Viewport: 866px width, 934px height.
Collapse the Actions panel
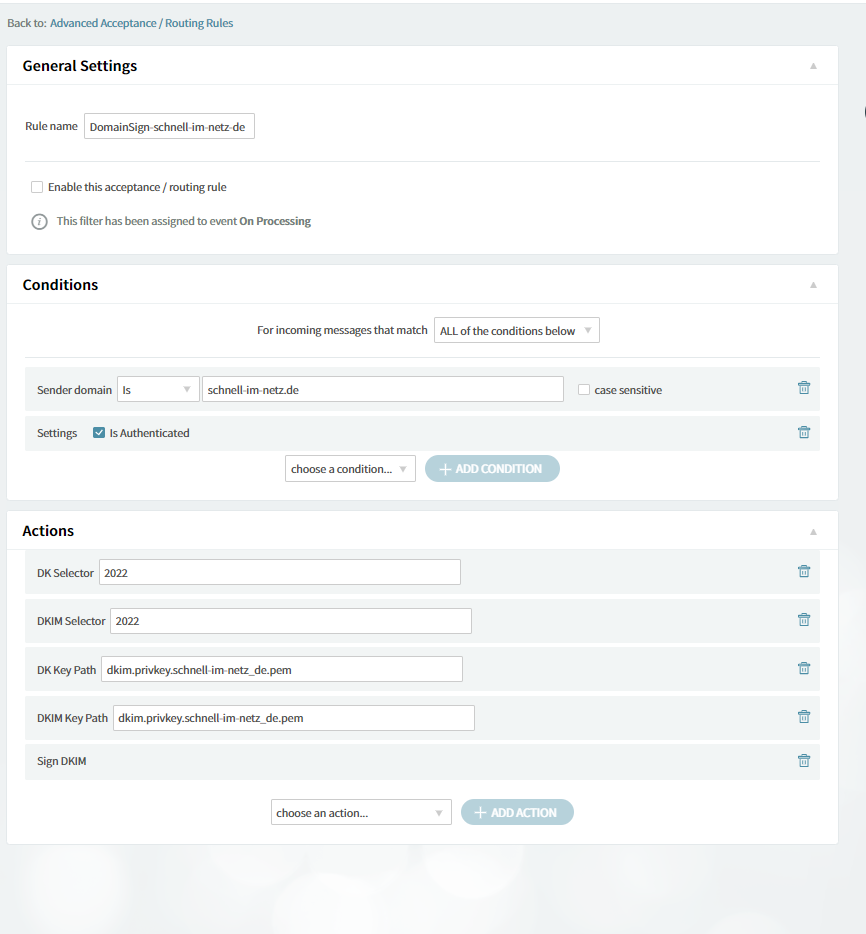pos(813,531)
